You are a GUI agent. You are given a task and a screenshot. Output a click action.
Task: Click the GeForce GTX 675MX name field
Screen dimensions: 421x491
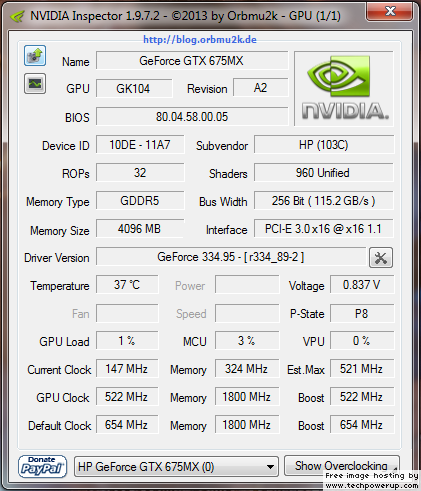click(x=192, y=61)
